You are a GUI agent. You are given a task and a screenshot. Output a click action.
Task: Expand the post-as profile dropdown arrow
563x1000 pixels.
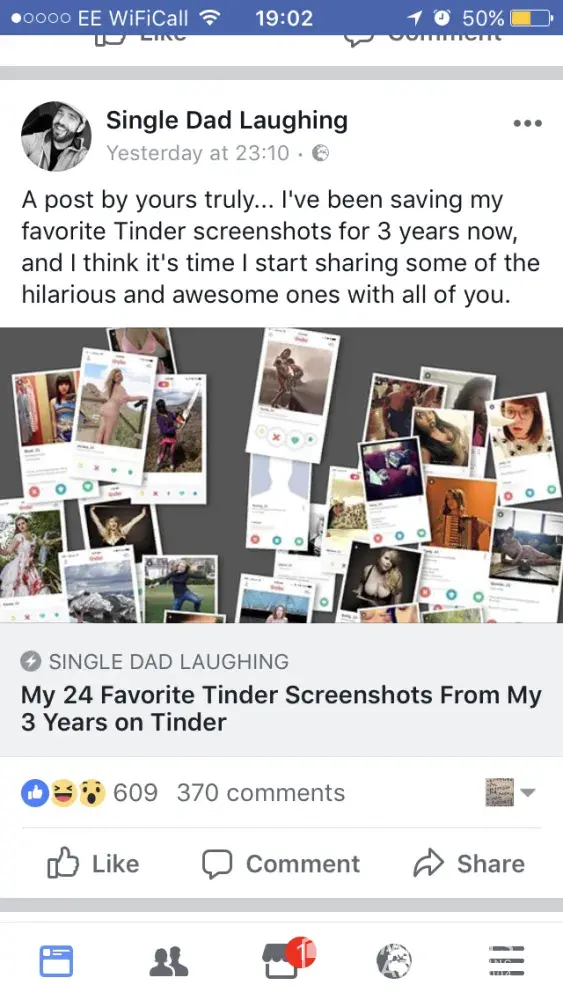(527, 793)
